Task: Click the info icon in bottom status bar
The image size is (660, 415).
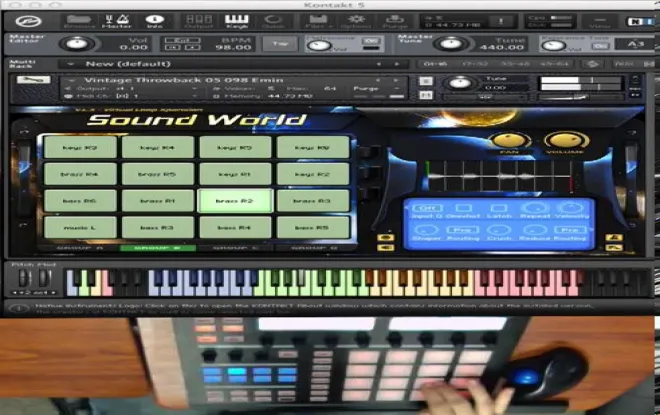Action: (18, 309)
